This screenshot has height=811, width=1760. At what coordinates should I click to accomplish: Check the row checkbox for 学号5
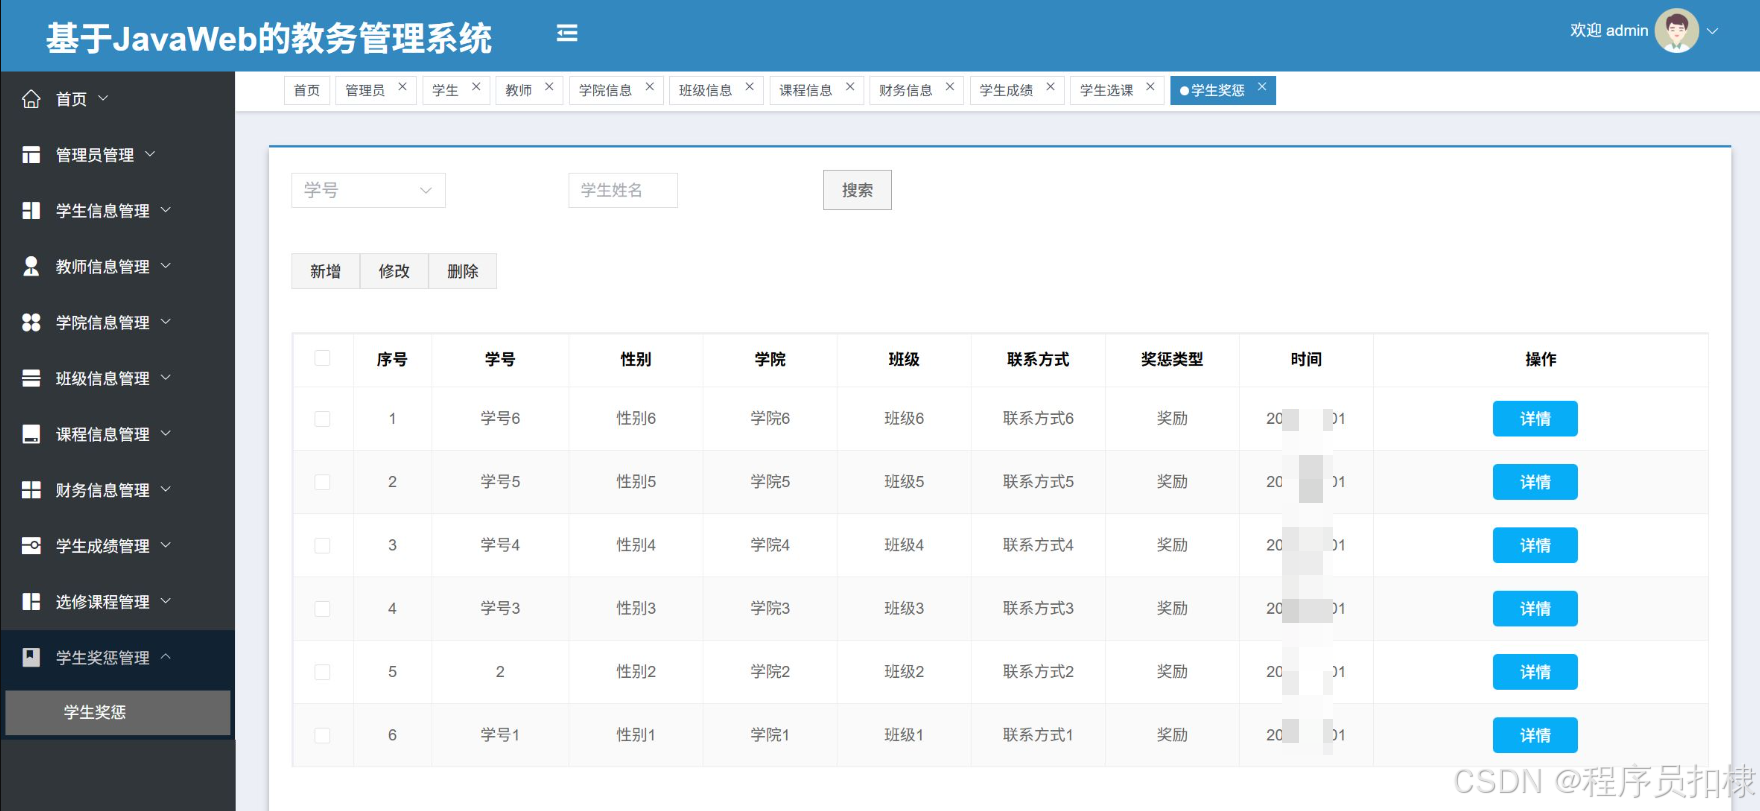(x=322, y=482)
